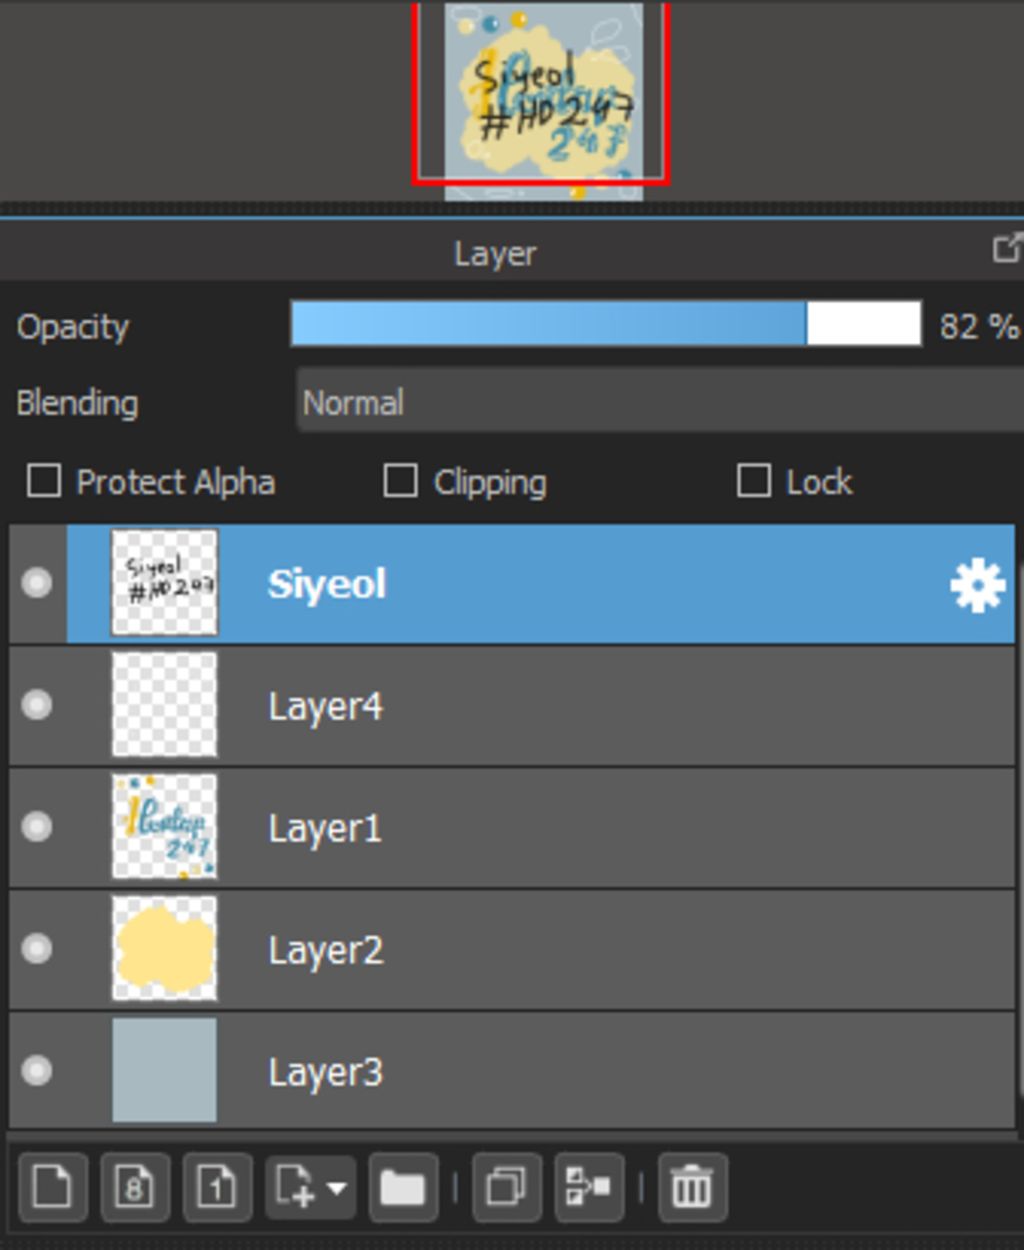Click the navigator canvas preview thumbnail
The height and width of the screenshot is (1250, 1024).
tap(543, 100)
